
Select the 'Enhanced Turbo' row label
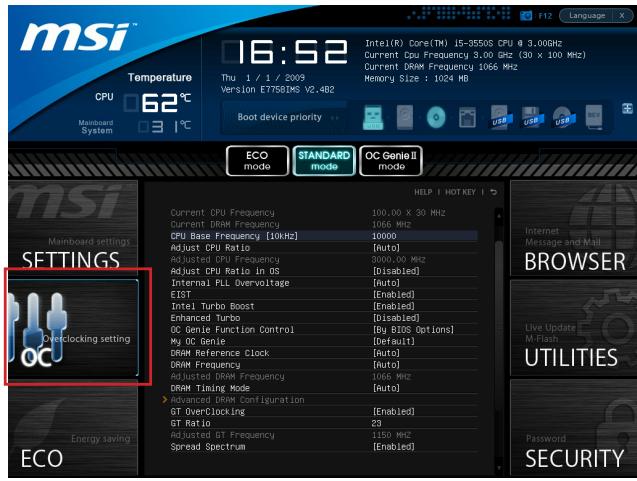coord(205,318)
